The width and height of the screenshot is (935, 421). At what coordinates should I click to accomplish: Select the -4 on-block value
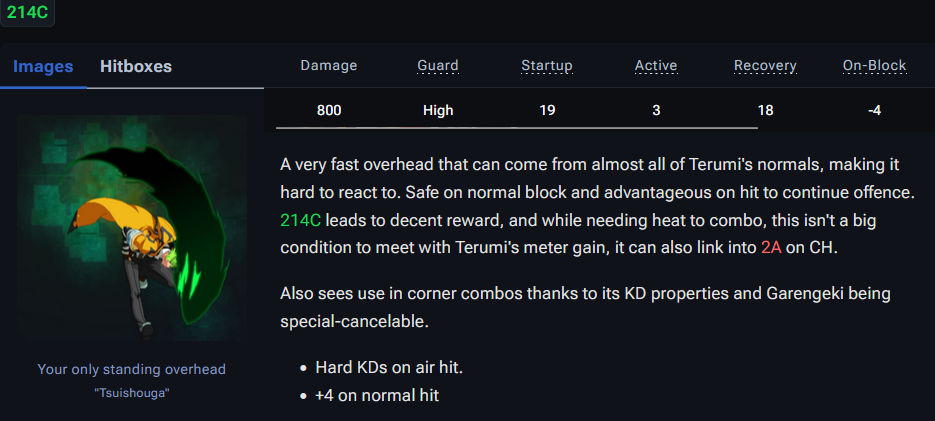click(874, 111)
